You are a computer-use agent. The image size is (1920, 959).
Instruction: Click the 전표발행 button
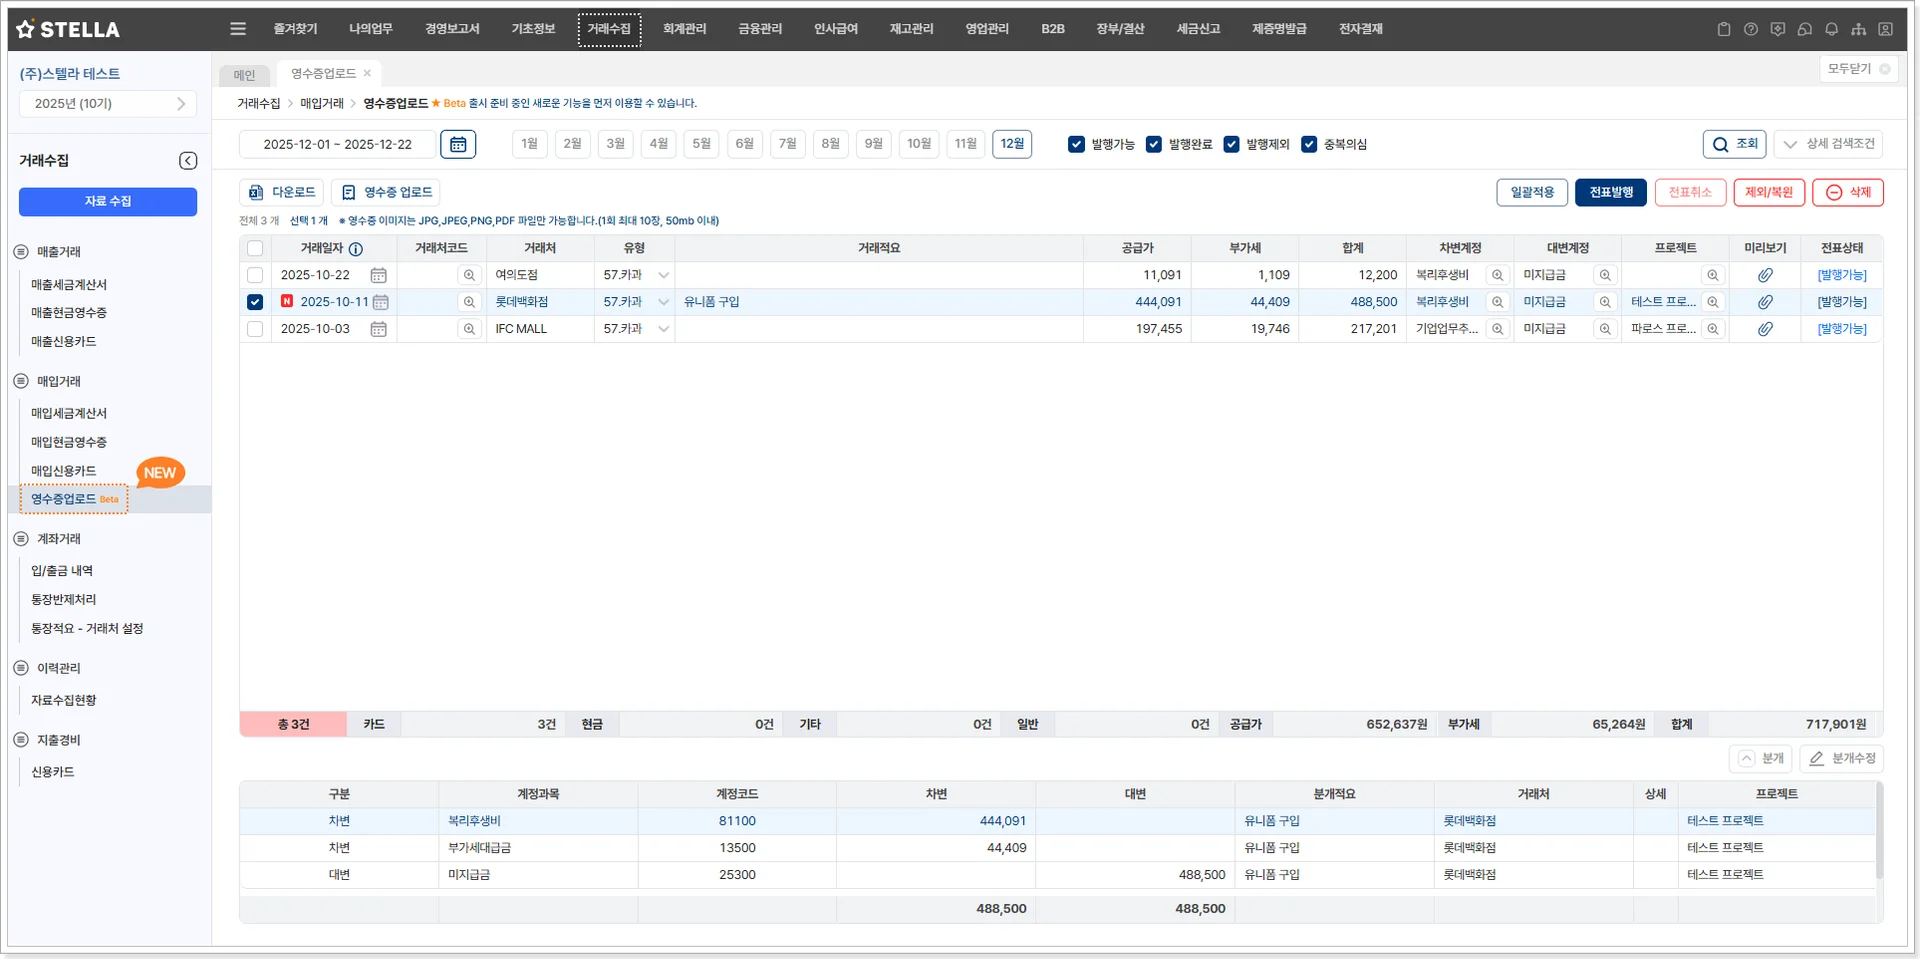coord(1610,192)
